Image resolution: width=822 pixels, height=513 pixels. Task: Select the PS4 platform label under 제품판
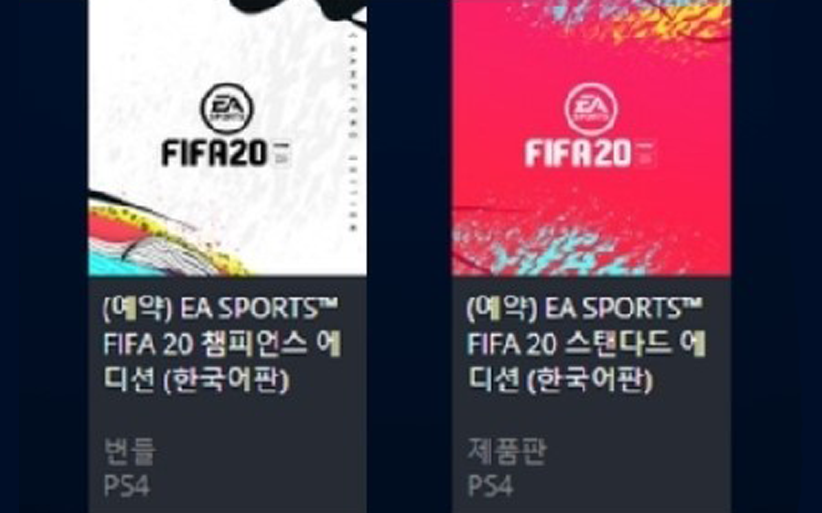(490, 486)
